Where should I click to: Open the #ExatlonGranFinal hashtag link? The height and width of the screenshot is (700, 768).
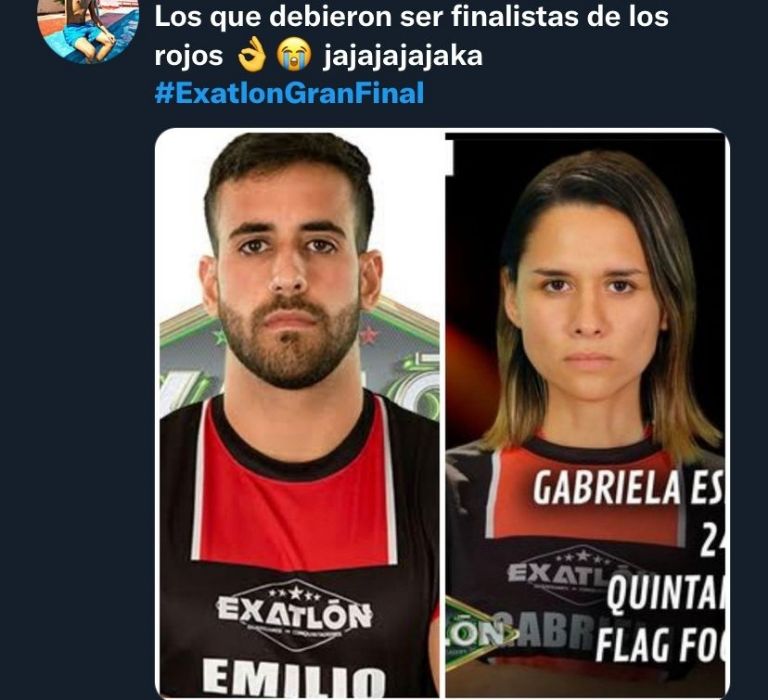pos(289,93)
